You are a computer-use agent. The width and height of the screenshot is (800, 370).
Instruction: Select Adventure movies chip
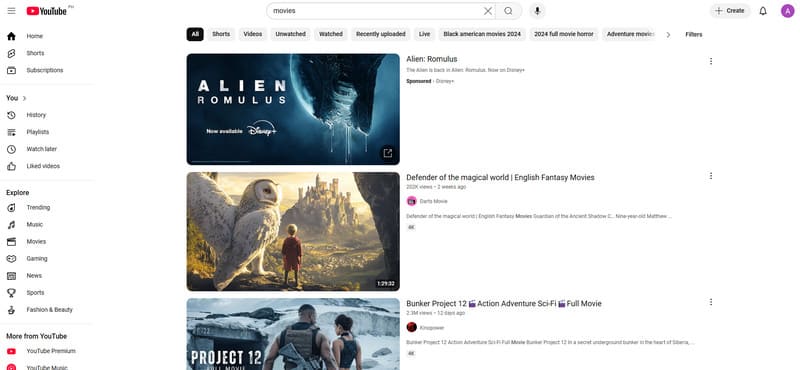630,34
